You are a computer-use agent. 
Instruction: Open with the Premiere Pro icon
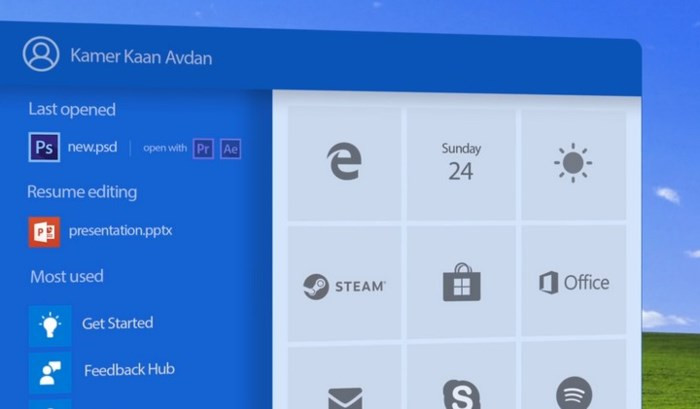pyautogui.click(x=203, y=149)
